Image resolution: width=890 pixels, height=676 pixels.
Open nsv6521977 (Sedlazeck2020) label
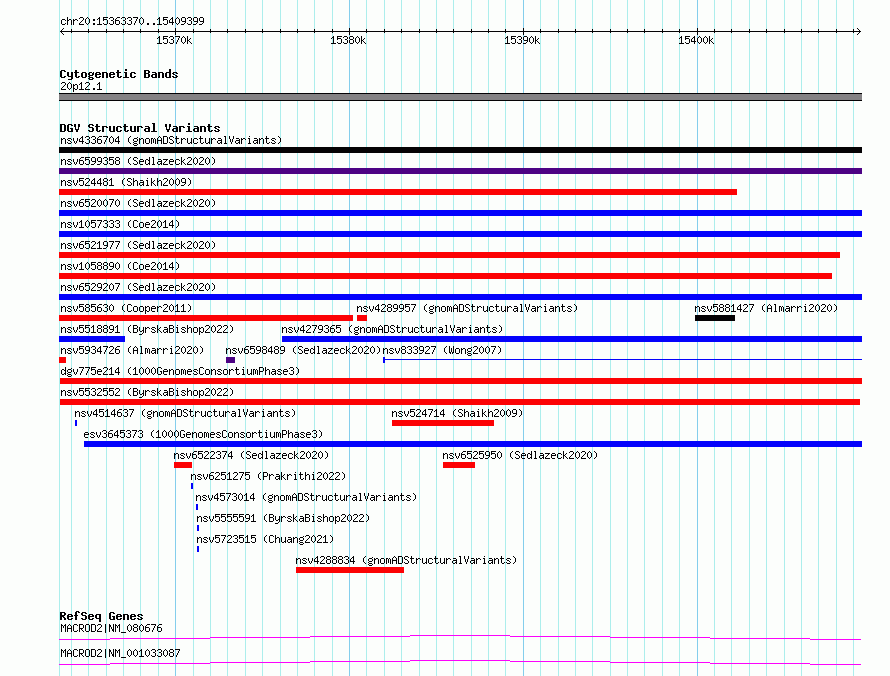138,245
